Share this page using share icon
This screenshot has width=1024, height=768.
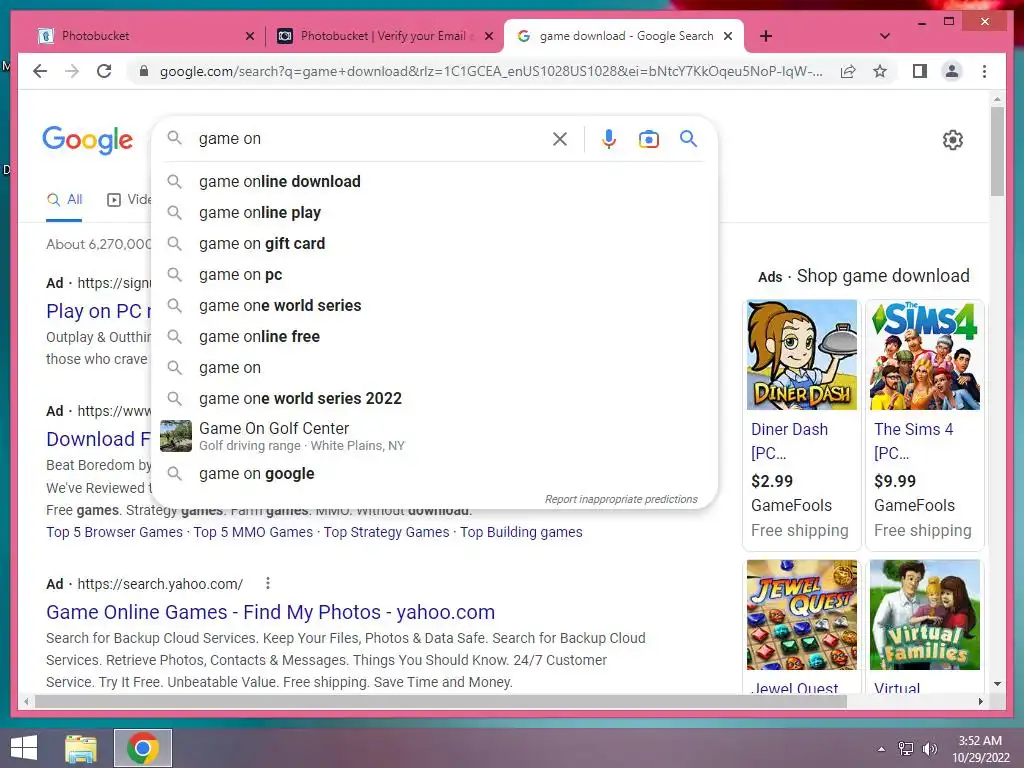(848, 71)
